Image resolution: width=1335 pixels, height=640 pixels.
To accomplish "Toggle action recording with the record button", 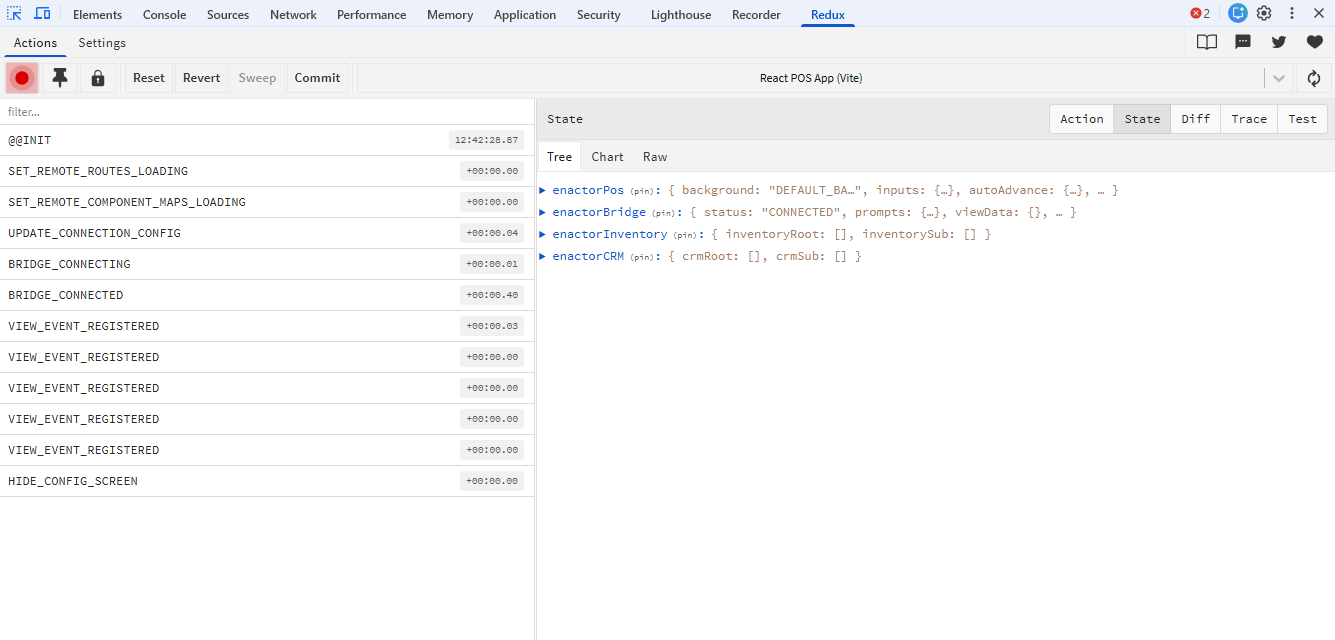I will [21, 78].
